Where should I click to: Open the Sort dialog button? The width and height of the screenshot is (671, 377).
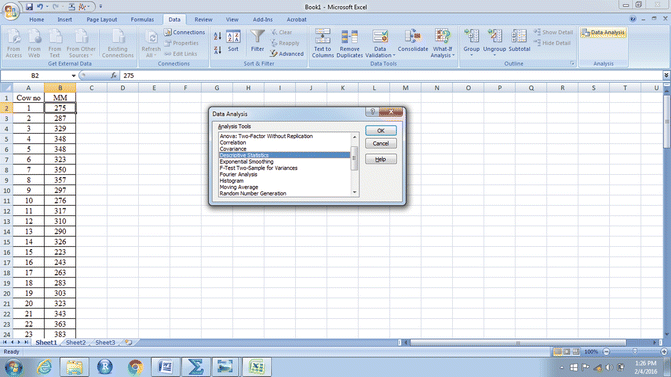tap(233, 42)
